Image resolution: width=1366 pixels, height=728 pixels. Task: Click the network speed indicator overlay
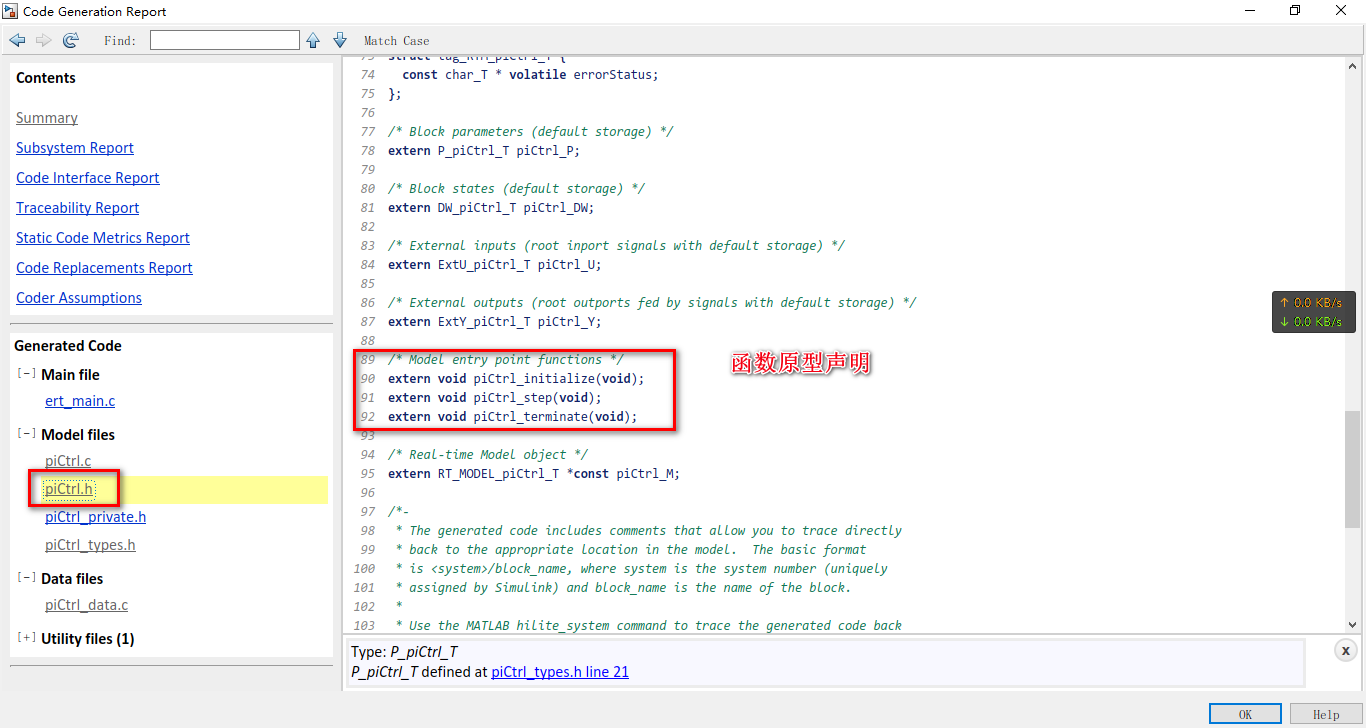(x=1313, y=311)
